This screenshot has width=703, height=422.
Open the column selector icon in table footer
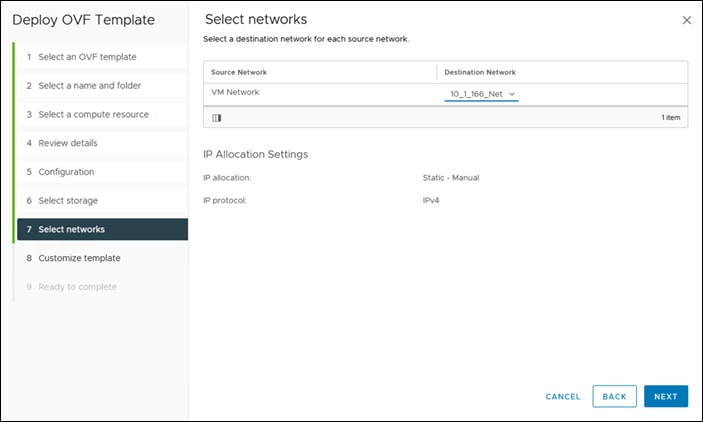pos(217,118)
